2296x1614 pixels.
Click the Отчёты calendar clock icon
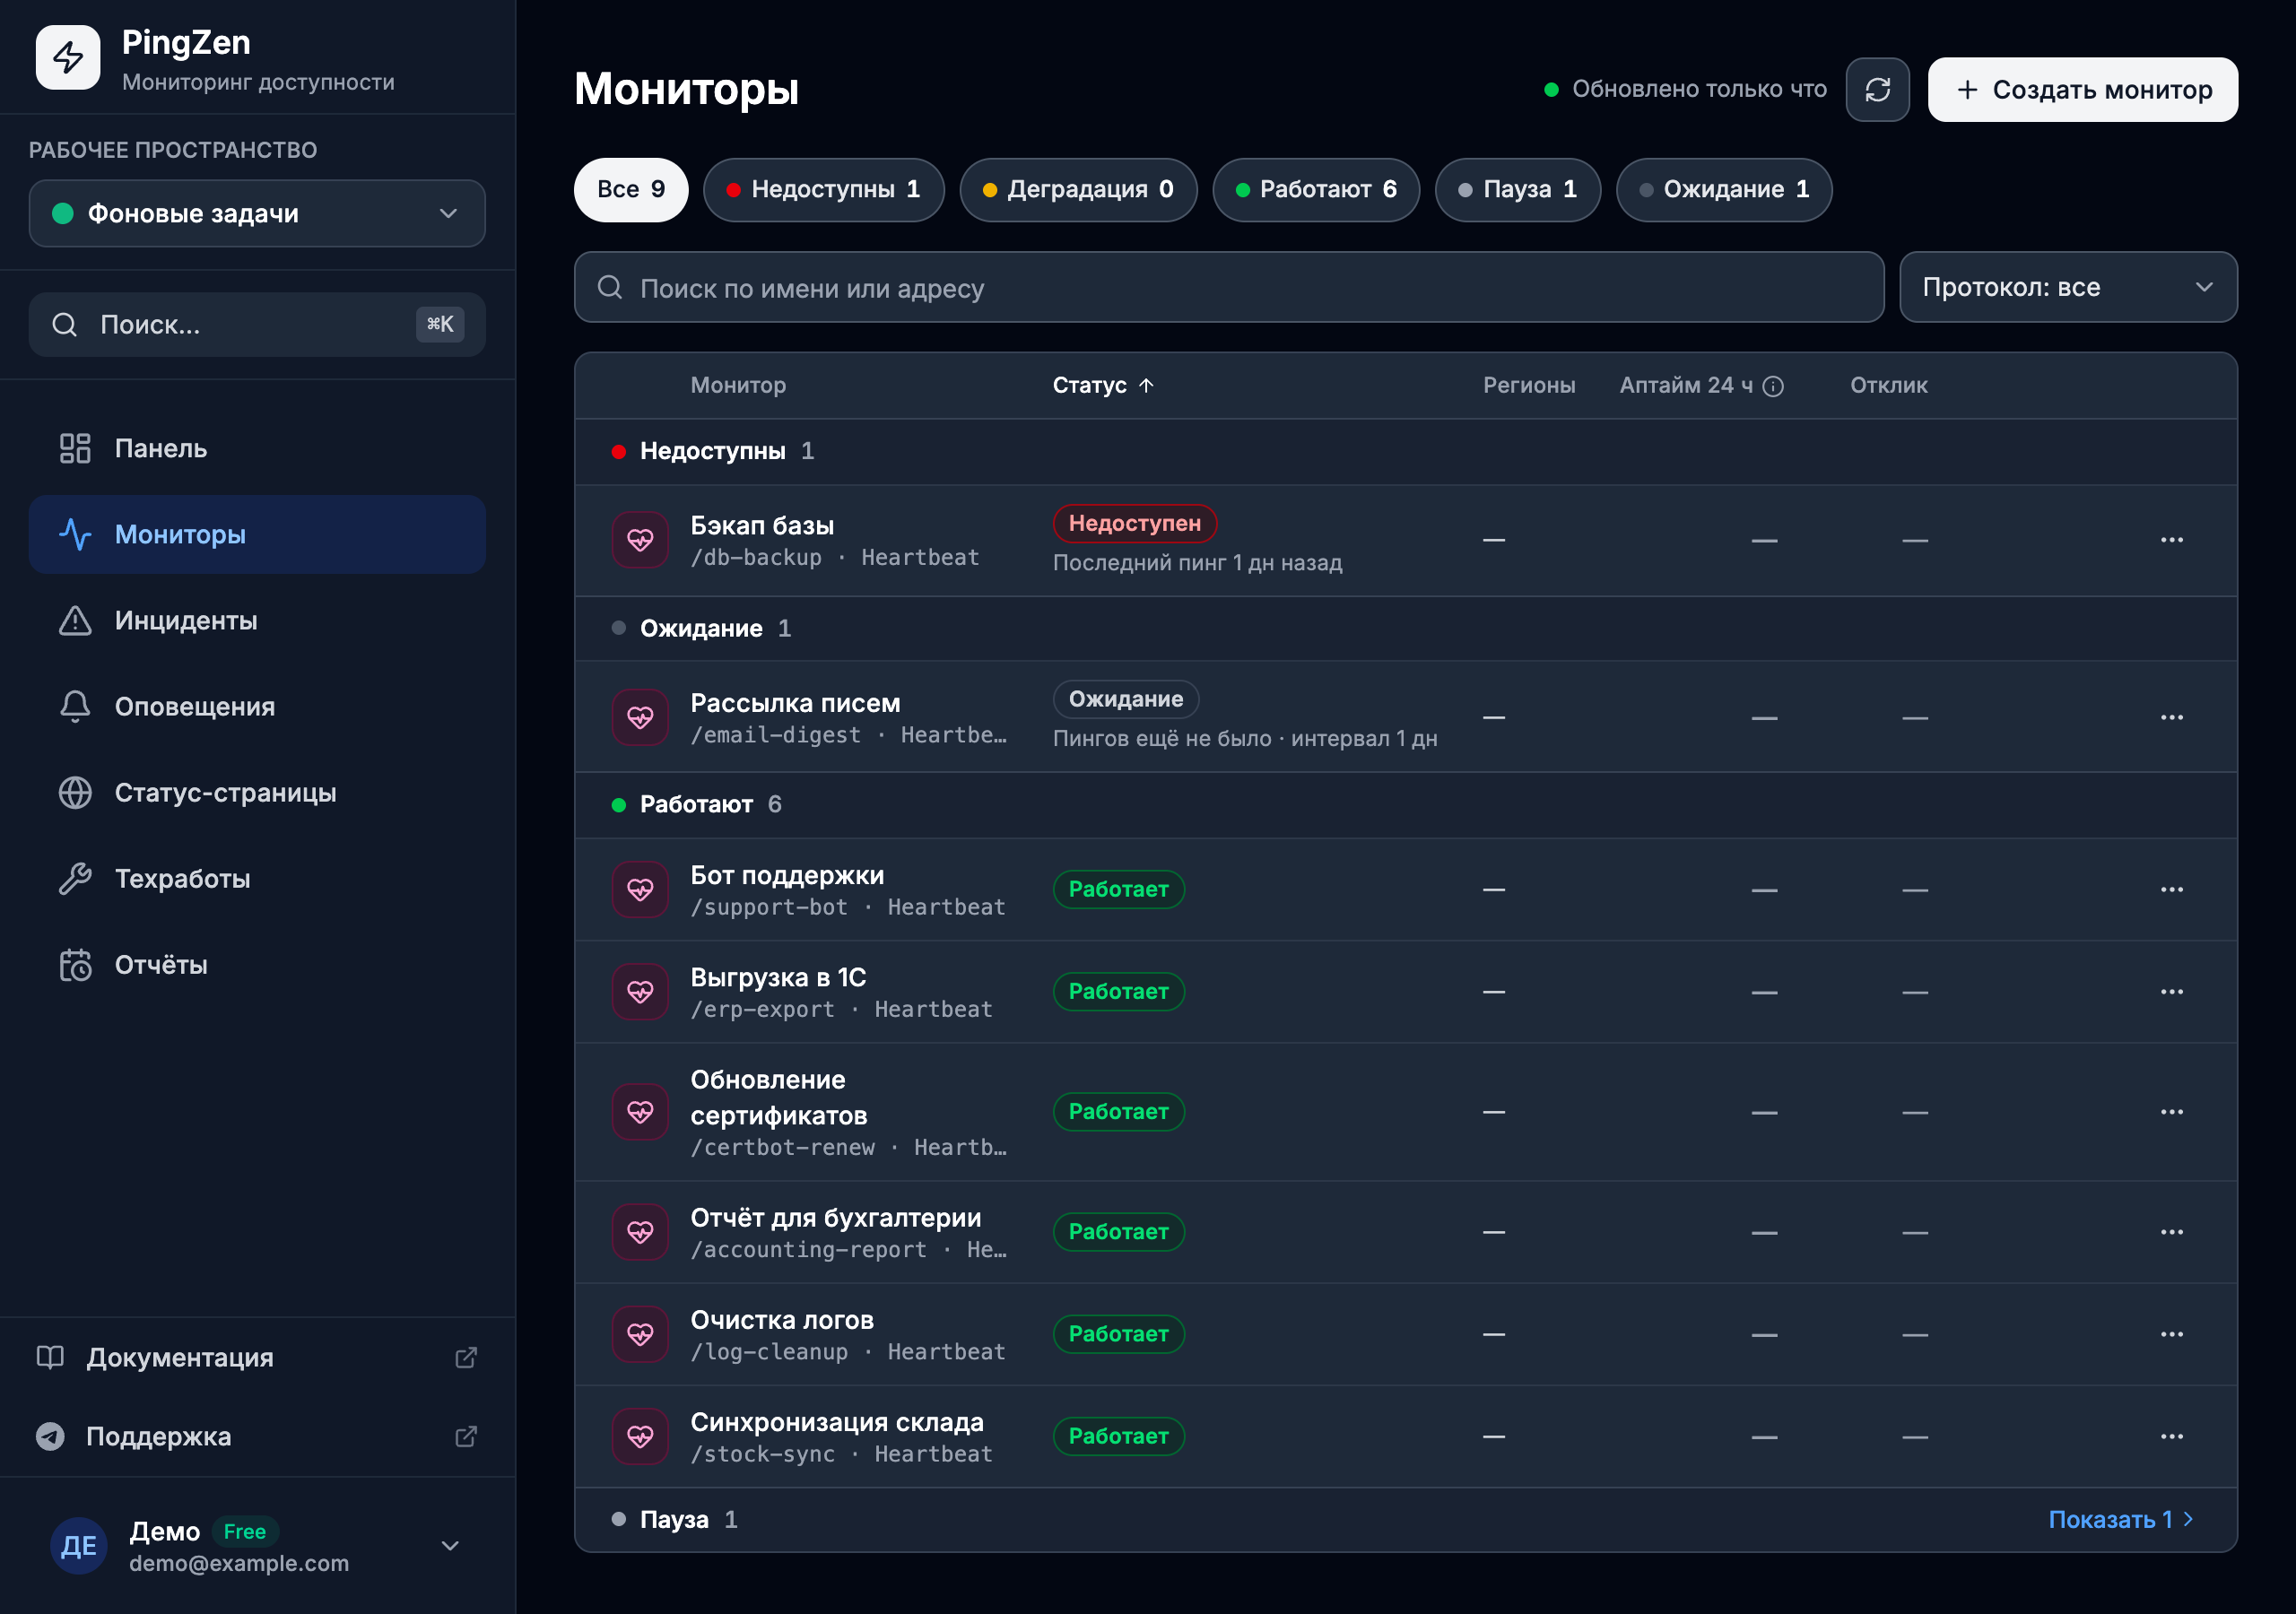(75, 964)
